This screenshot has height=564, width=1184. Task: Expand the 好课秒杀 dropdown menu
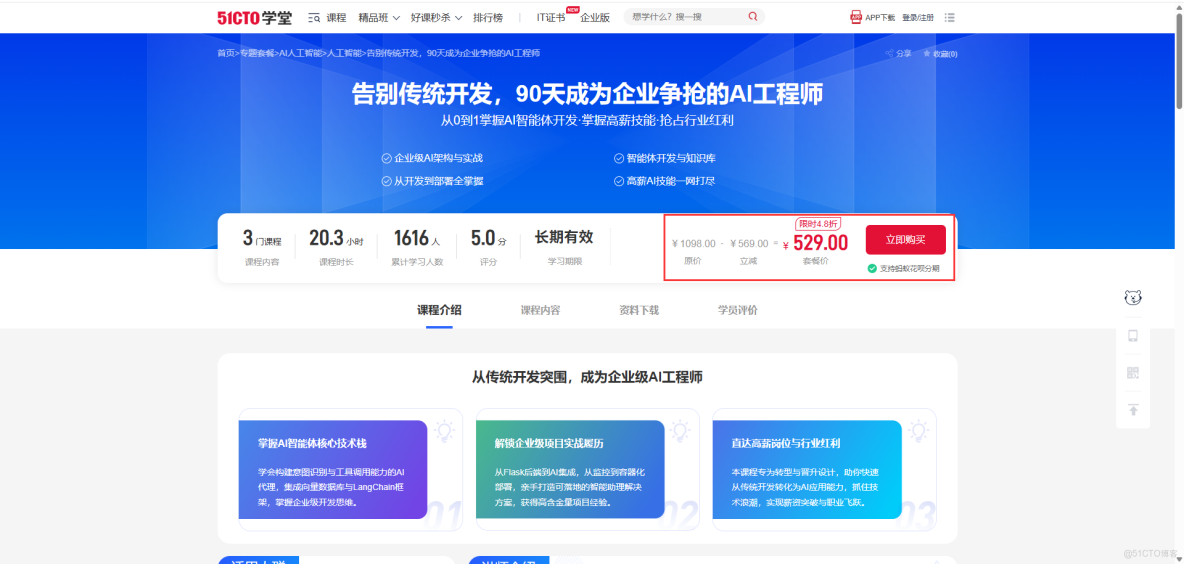436,17
